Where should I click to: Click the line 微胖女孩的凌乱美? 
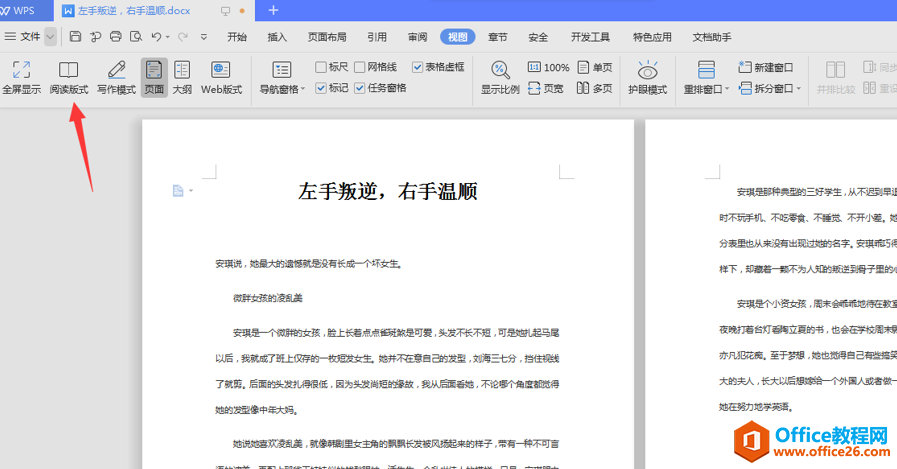coord(268,298)
